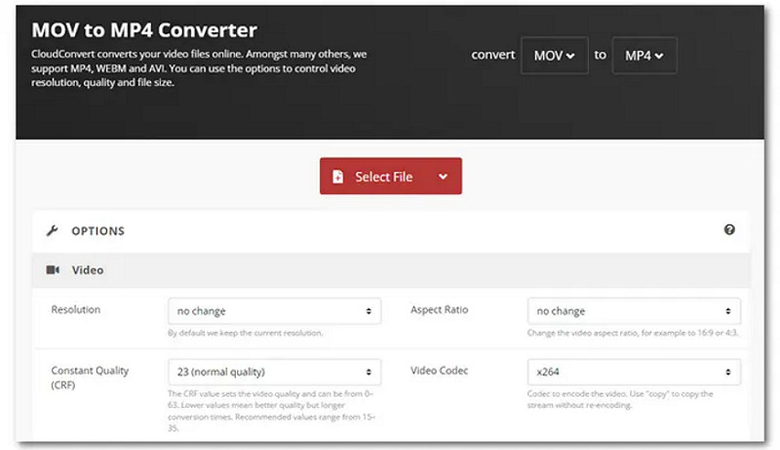Open the Aspect Ratio dropdown
780x450 pixels.
point(634,311)
